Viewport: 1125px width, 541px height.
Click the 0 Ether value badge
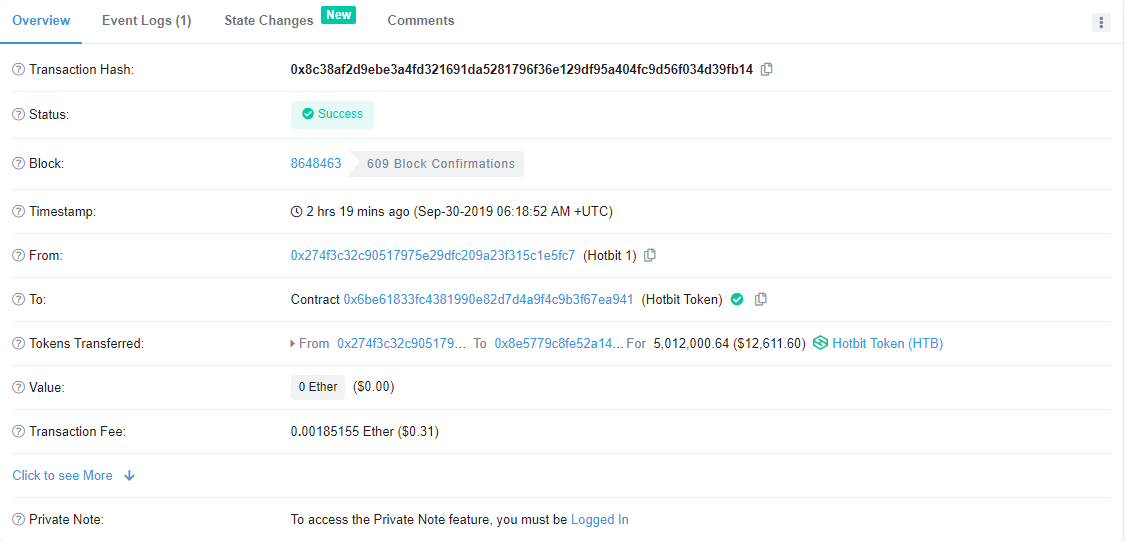[318, 387]
